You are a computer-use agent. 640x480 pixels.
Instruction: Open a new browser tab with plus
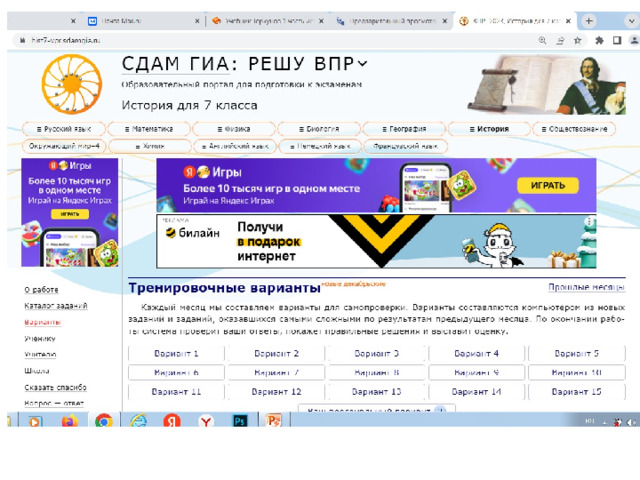point(589,21)
